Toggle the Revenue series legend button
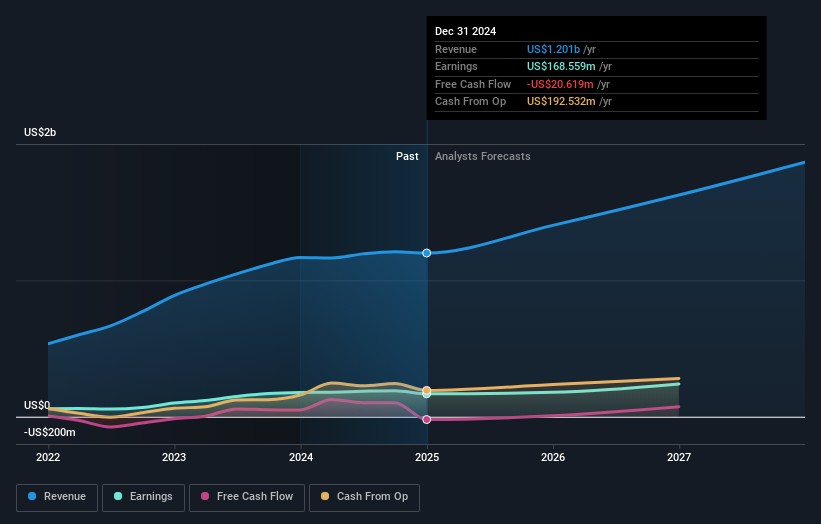 click(x=57, y=497)
